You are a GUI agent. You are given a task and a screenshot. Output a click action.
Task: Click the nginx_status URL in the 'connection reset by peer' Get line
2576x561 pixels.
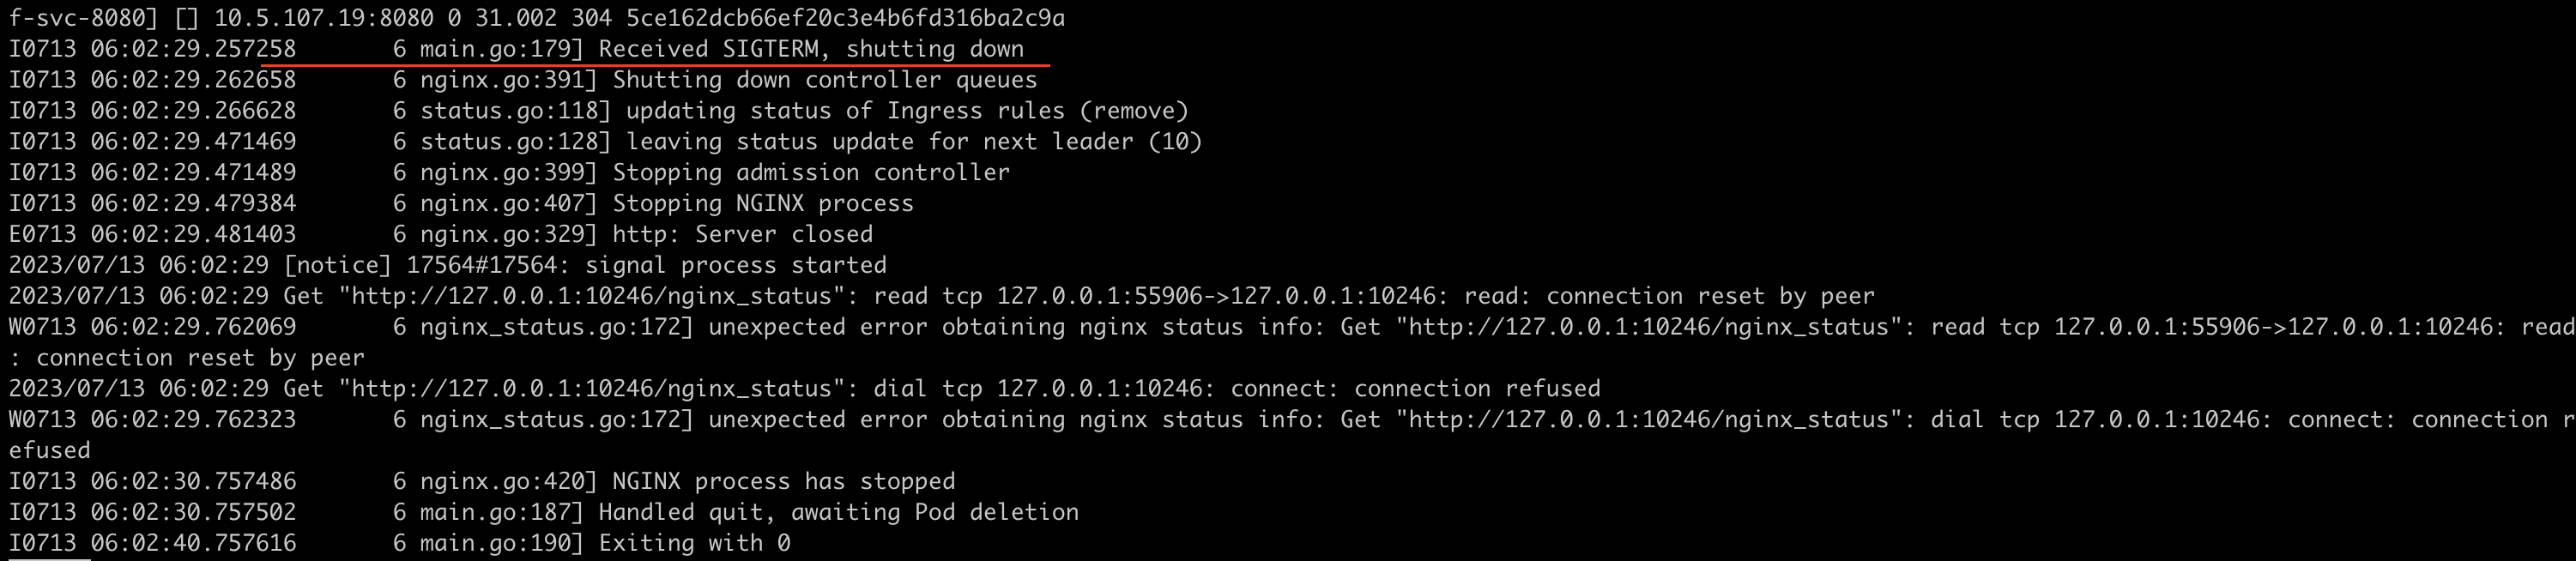(x=592, y=297)
